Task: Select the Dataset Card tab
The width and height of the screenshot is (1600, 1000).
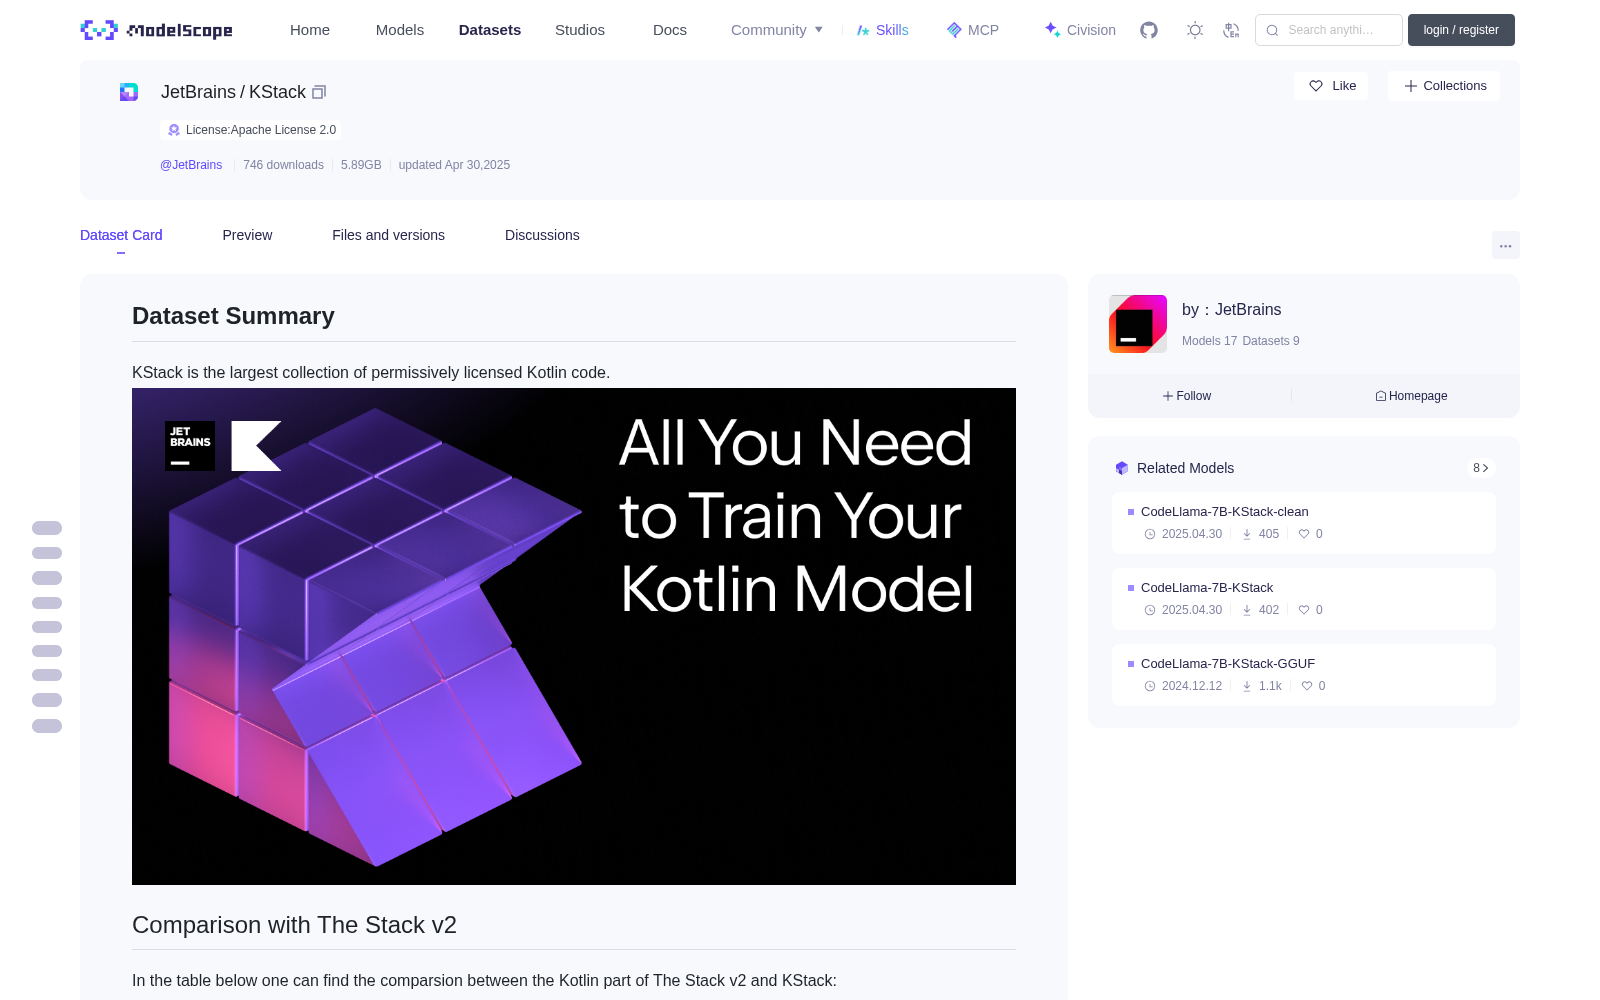Action: pos(121,235)
